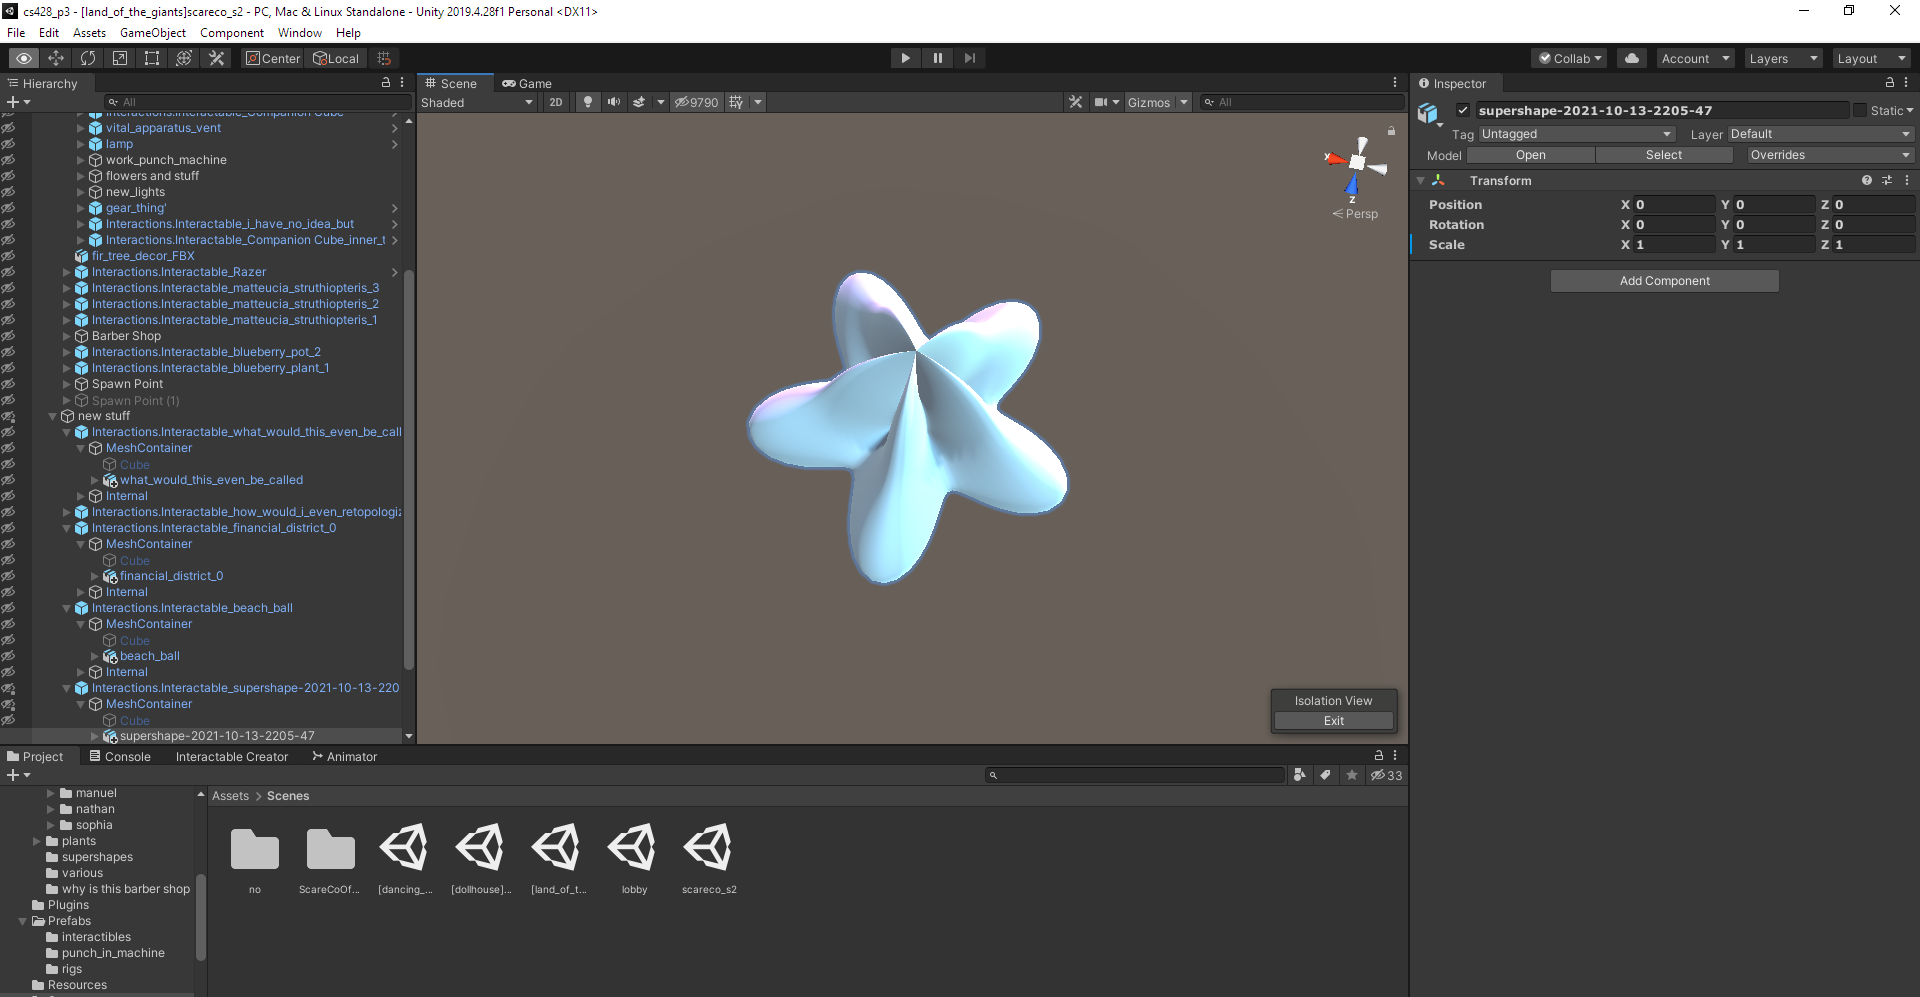The image size is (1920, 997).
Task: Click the orientation gizmo in scene
Action: [1357, 162]
